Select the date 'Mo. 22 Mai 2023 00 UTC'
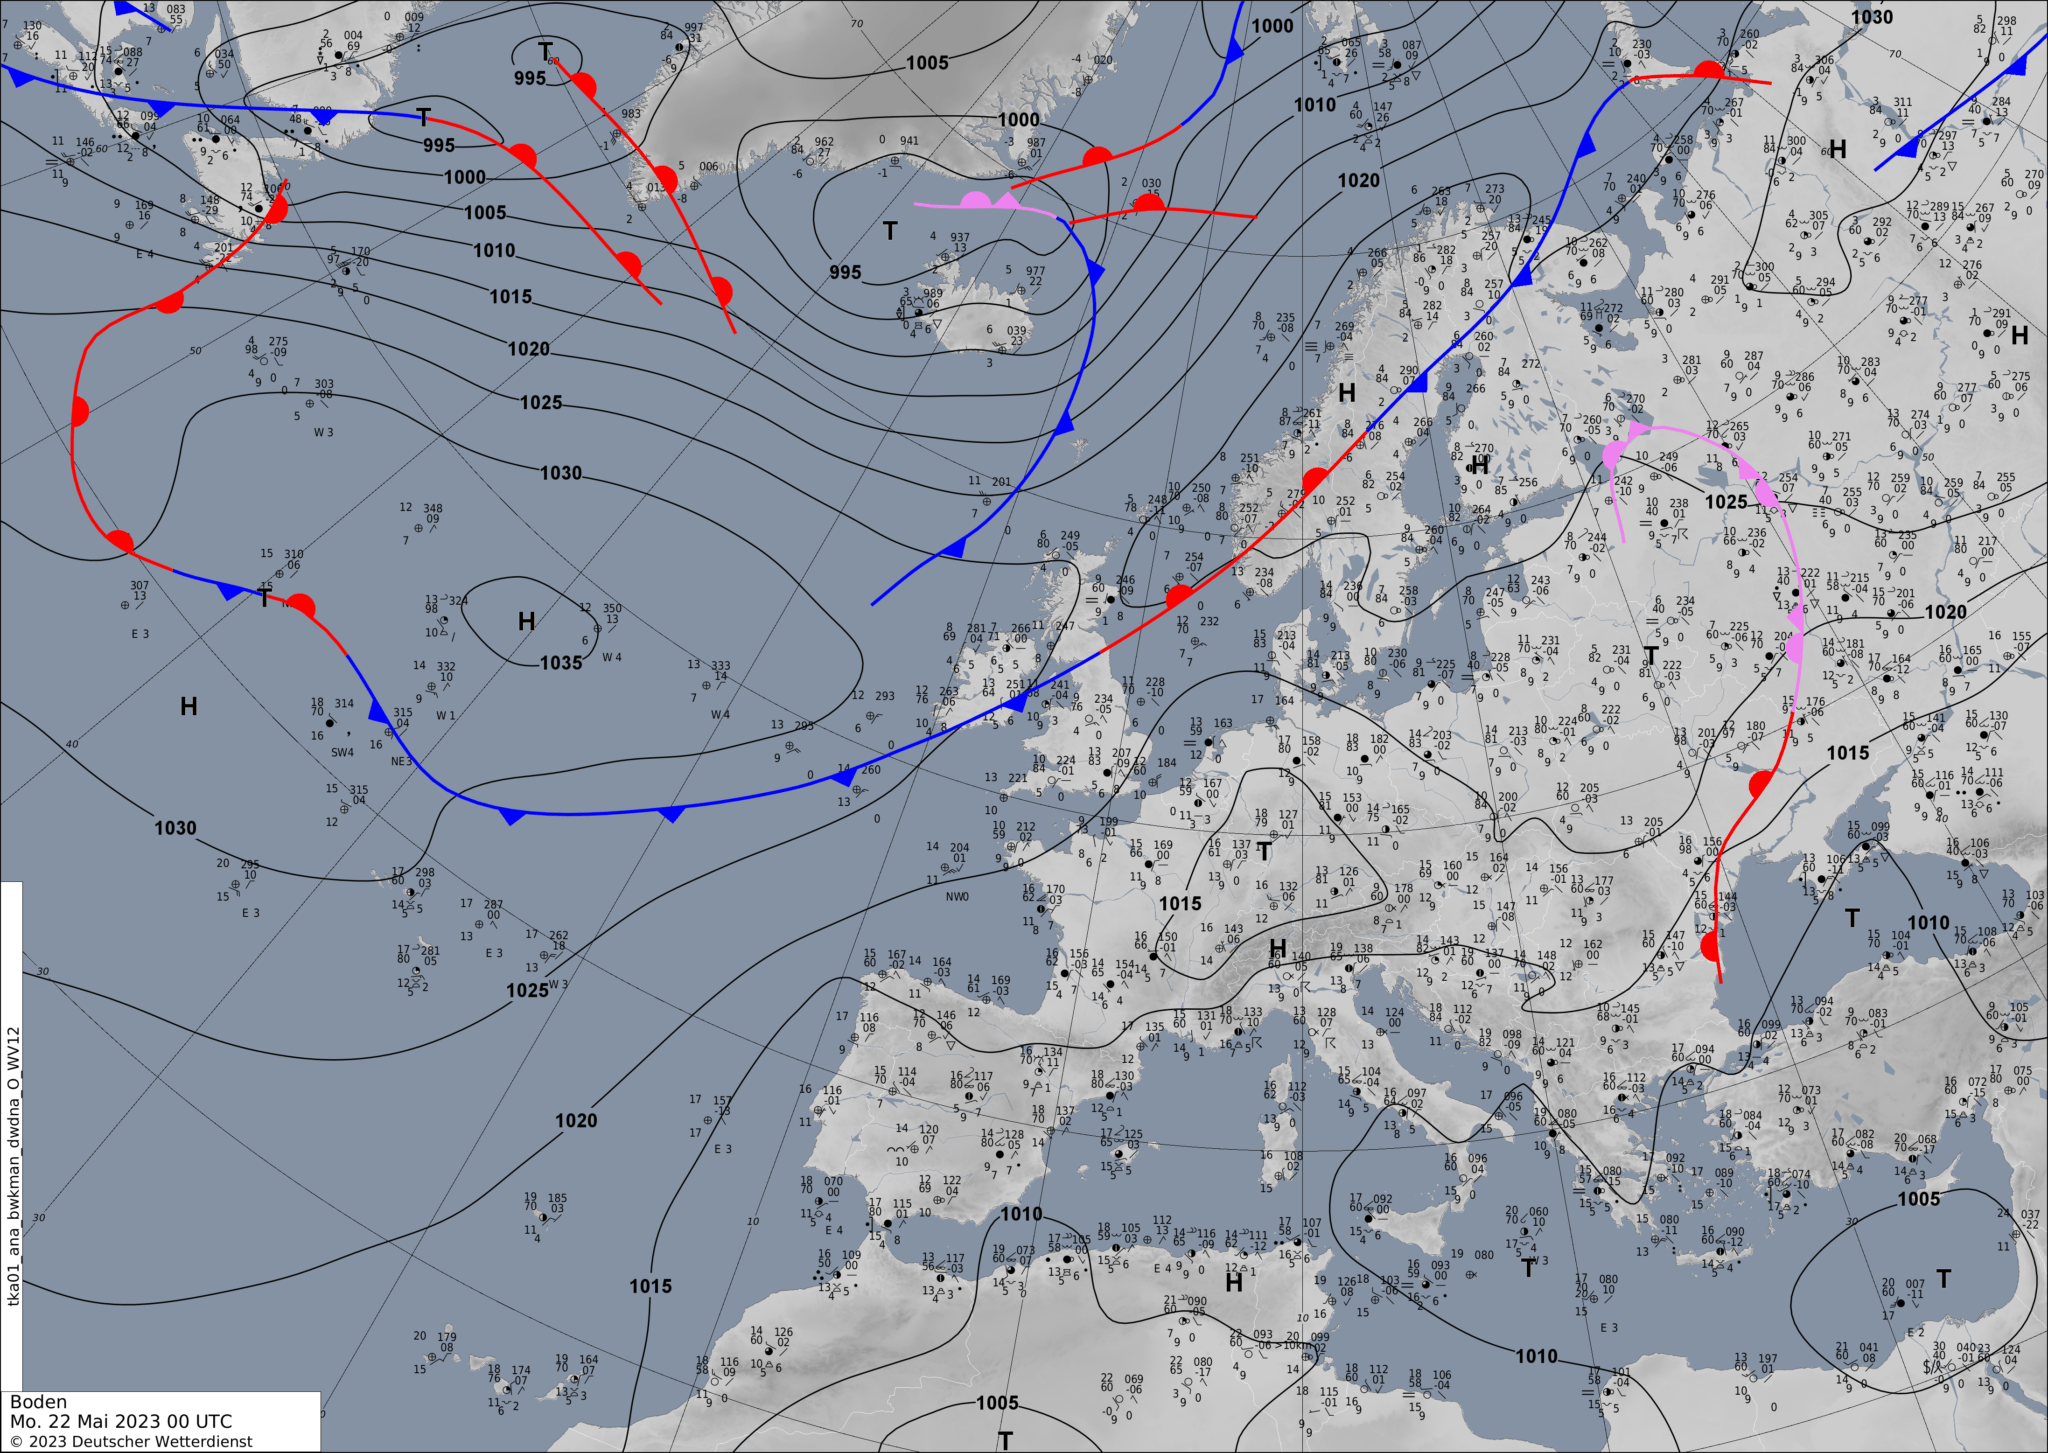 (x=121, y=1421)
